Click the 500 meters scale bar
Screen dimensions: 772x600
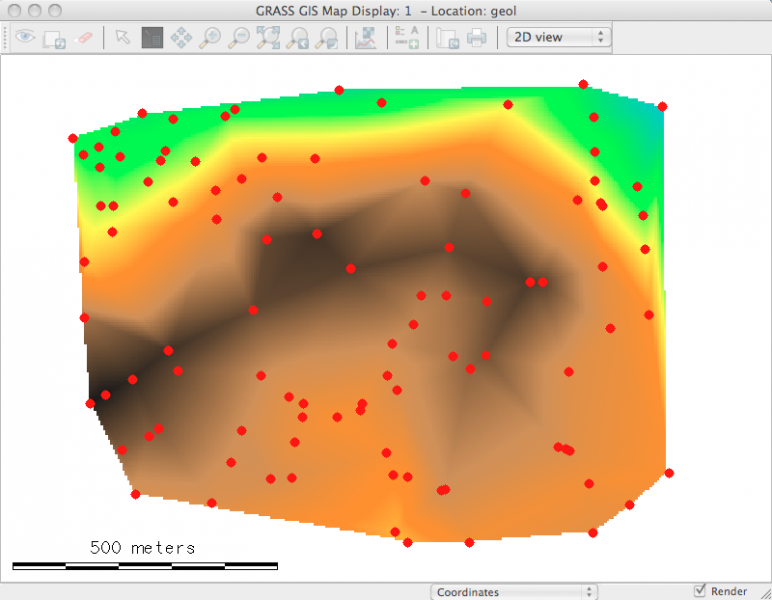(x=144, y=565)
